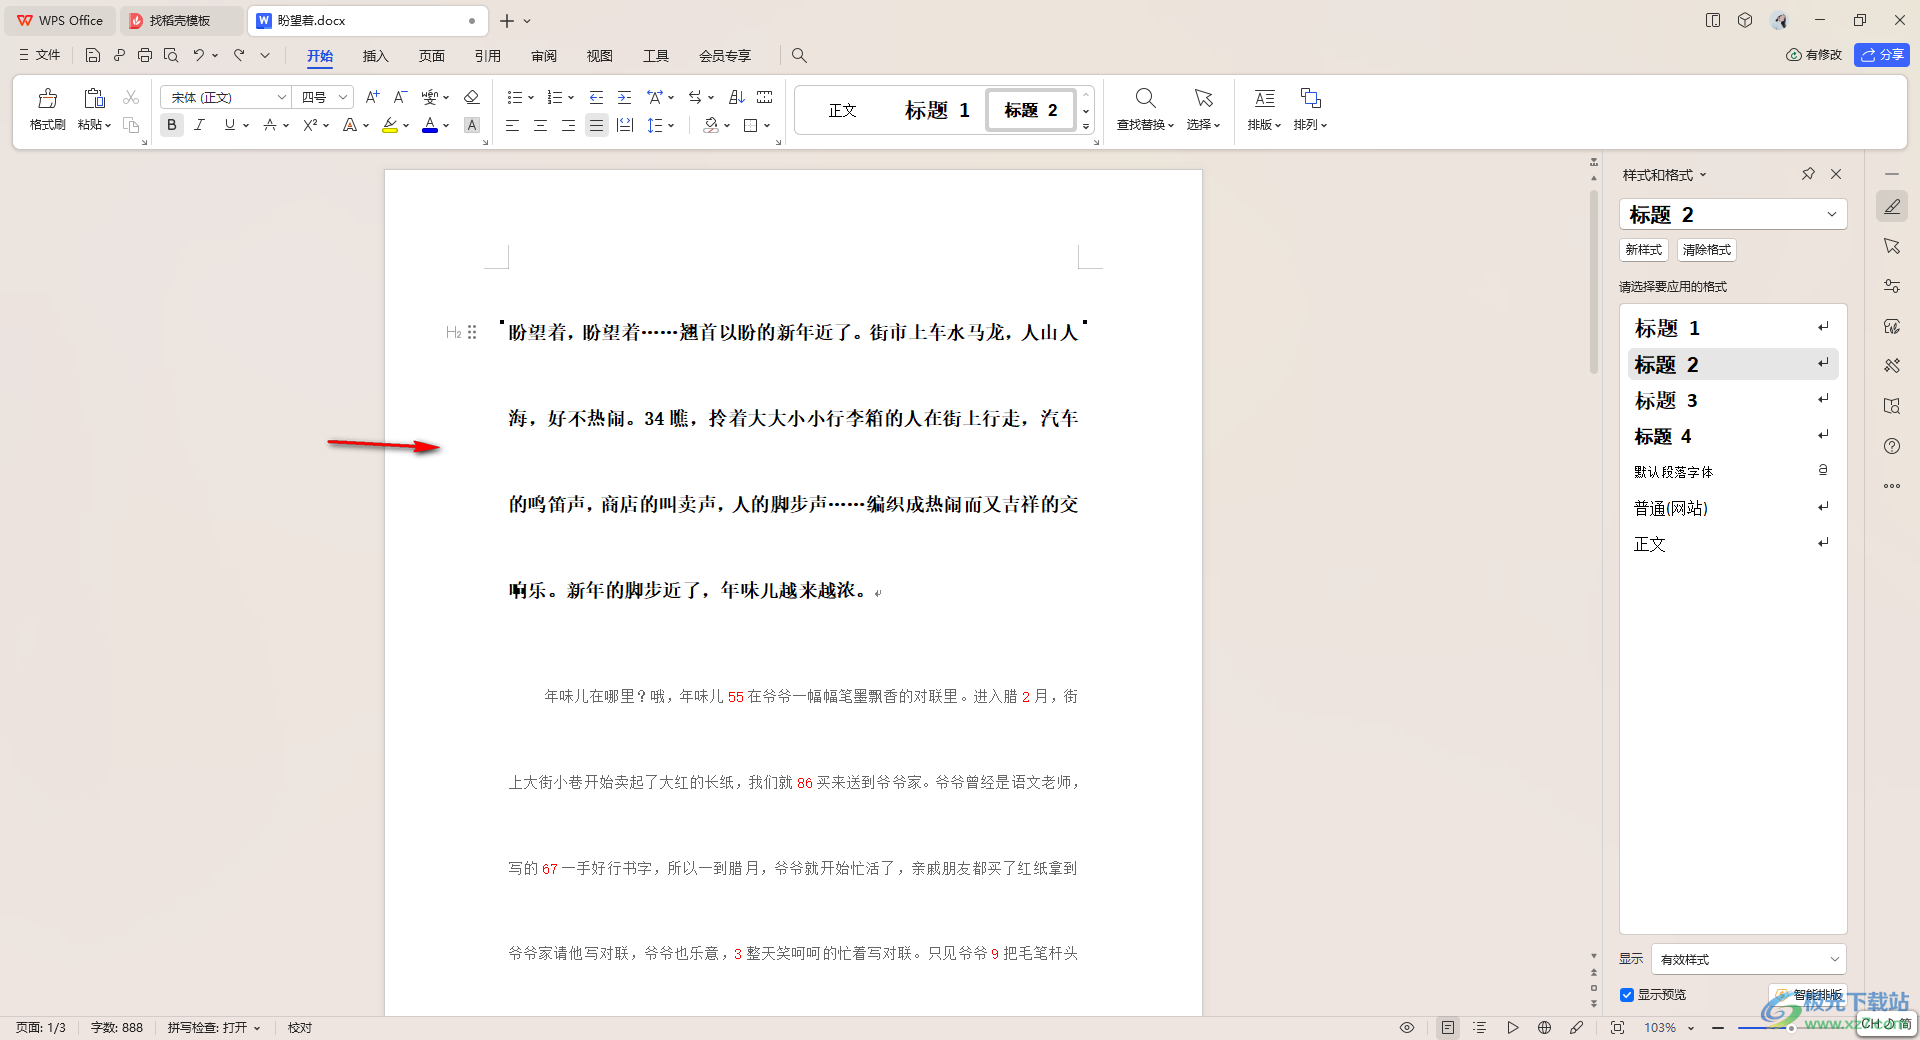Click the paragraph drag handle beside heading

coord(472,332)
